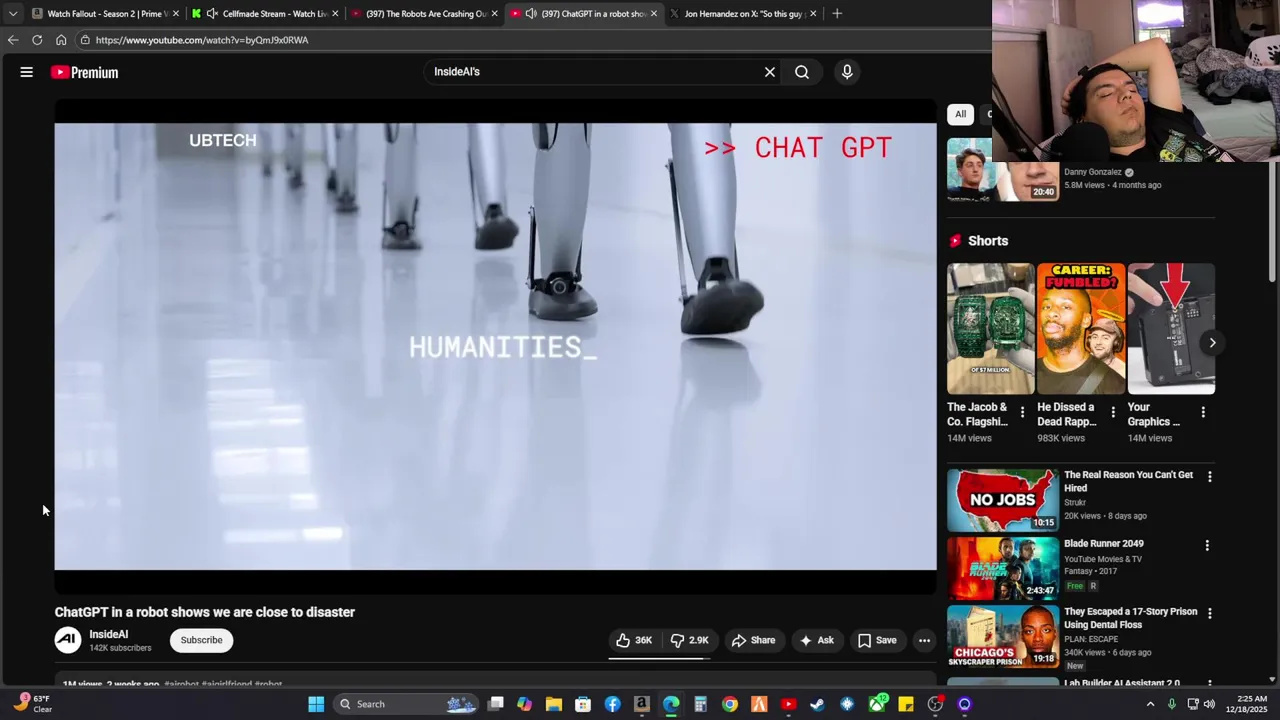Open options for Your Graphics short
This screenshot has height=720, width=1280.
(1203, 412)
